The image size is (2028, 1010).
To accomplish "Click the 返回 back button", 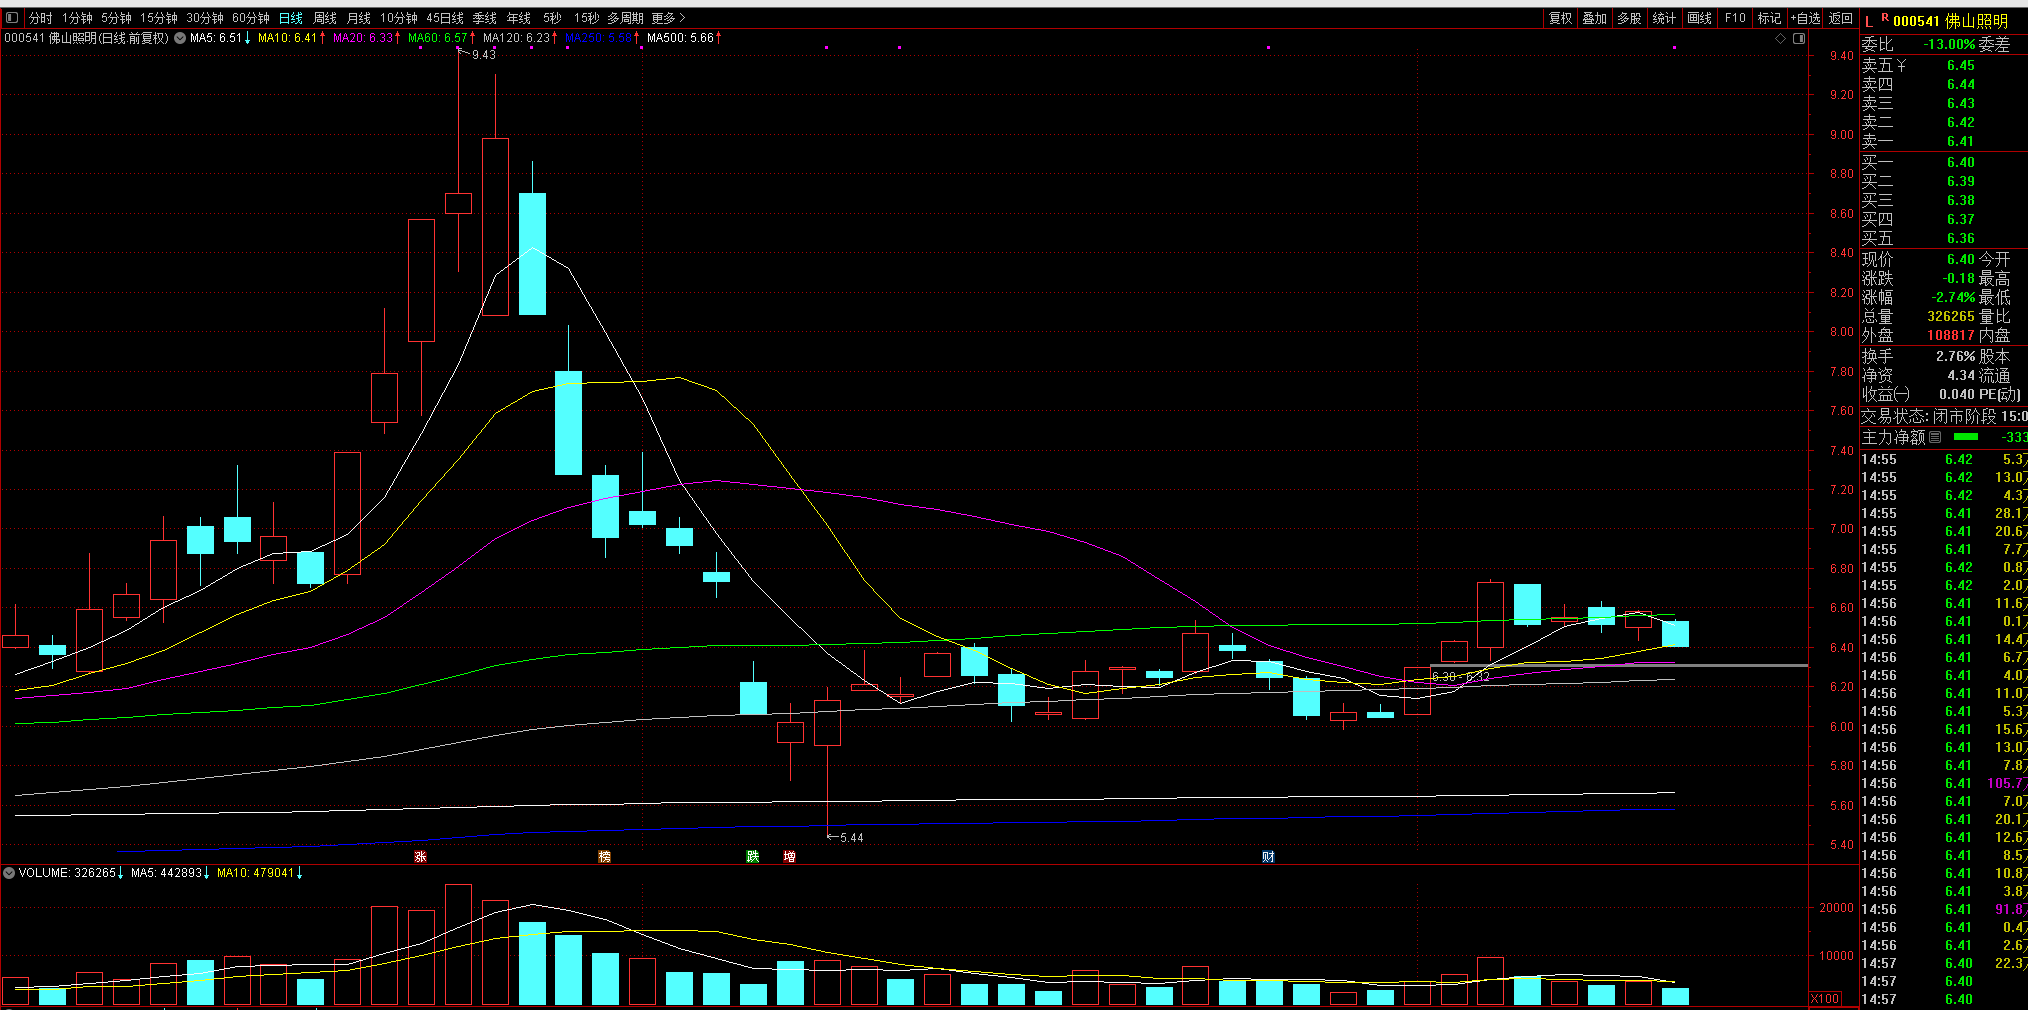I will (x=1841, y=18).
